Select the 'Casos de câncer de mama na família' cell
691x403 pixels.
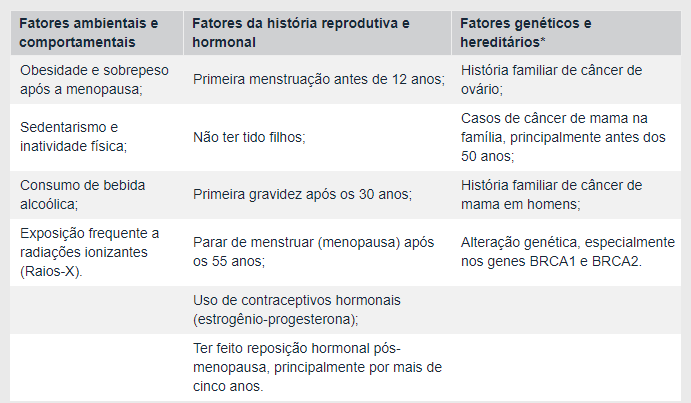pyautogui.click(x=566, y=137)
